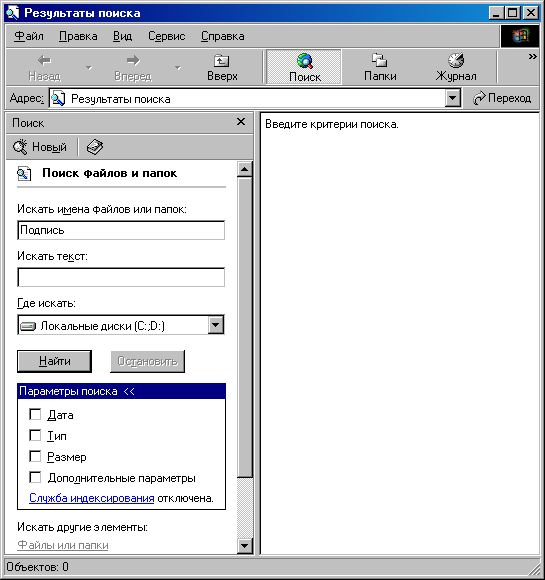Click the local disks drive icon

pos(28,326)
